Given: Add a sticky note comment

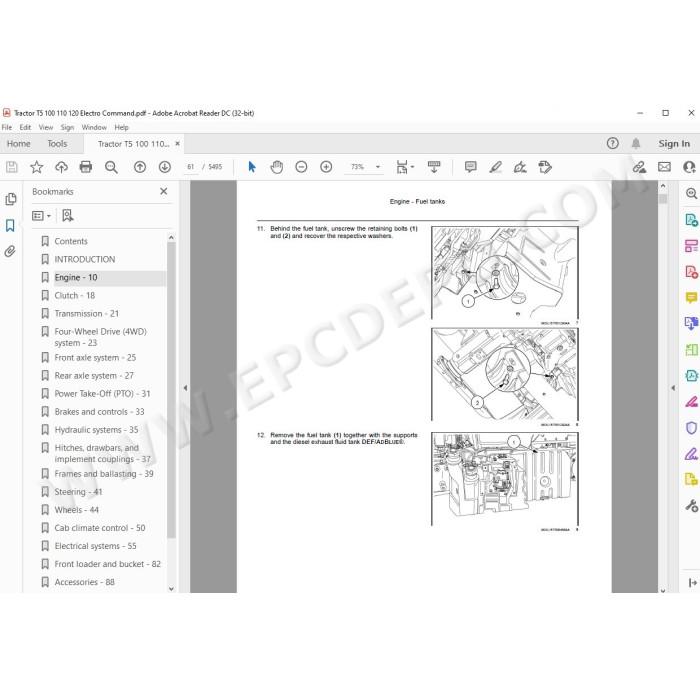Looking at the screenshot, I should [x=471, y=167].
